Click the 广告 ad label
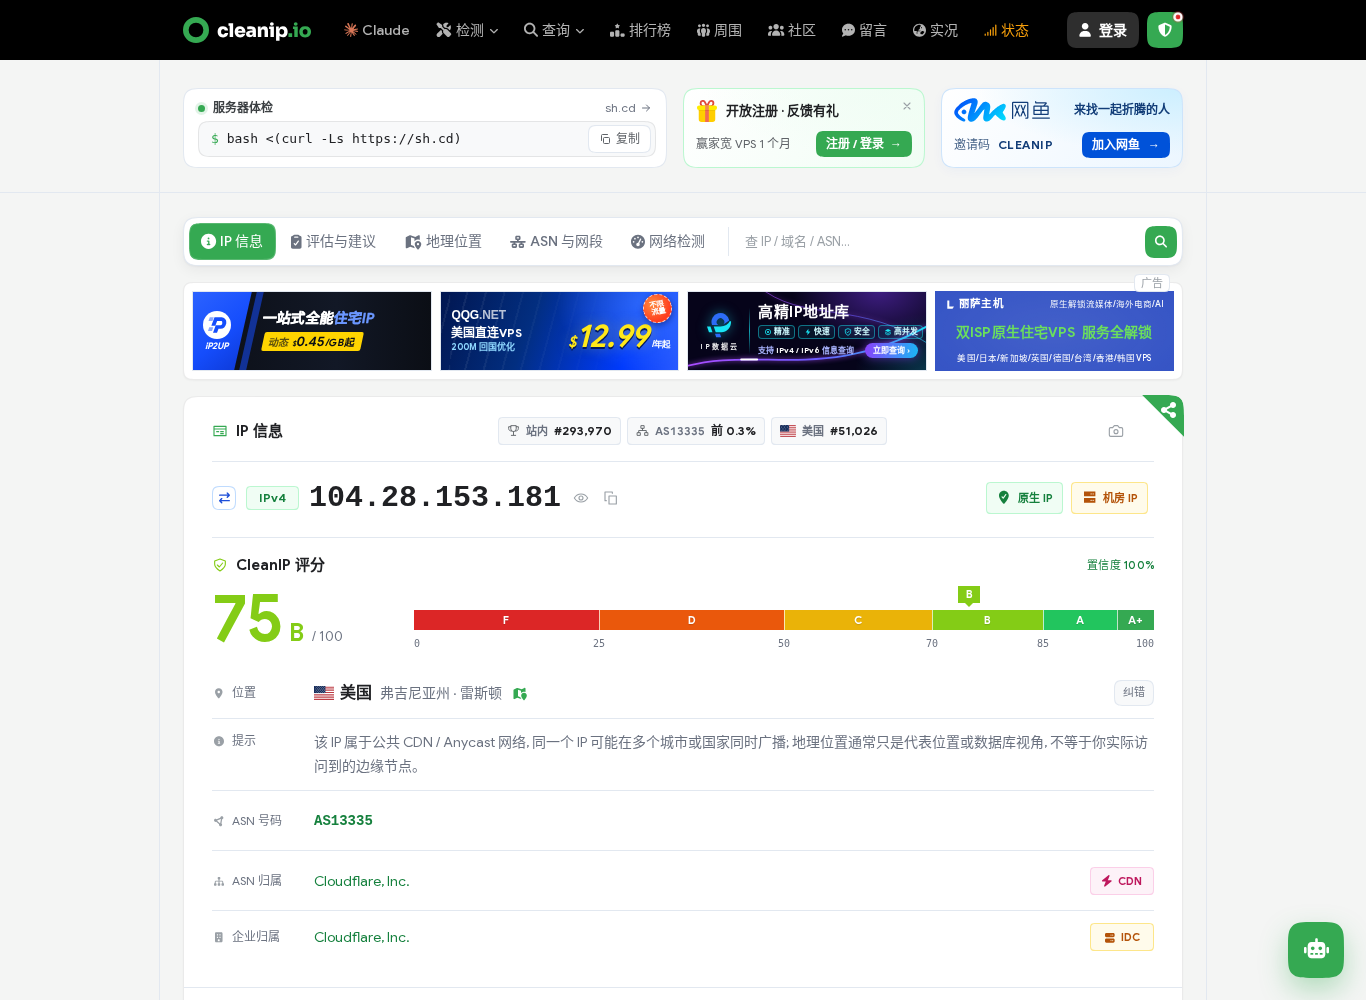The width and height of the screenshot is (1366, 1000). click(1152, 283)
